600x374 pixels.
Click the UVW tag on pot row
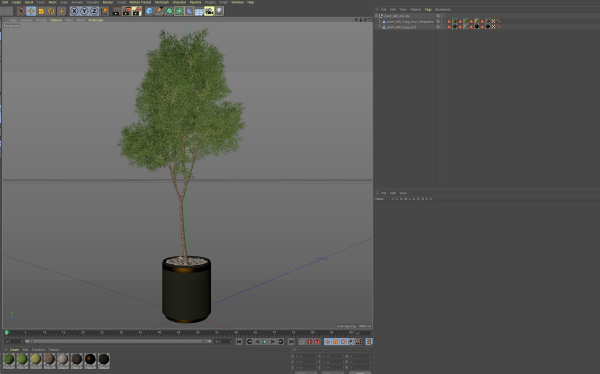pos(493,27)
